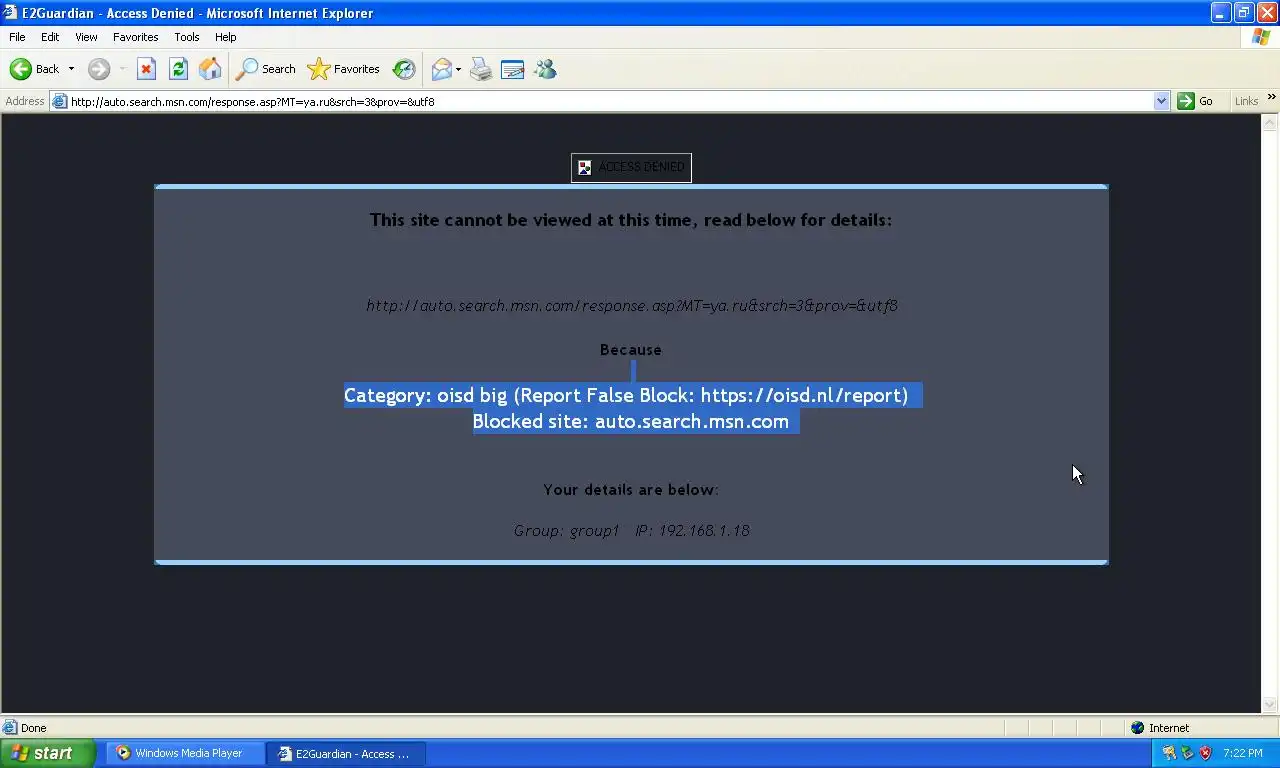
Task: Open the File menu
Action: pos(17,37)
